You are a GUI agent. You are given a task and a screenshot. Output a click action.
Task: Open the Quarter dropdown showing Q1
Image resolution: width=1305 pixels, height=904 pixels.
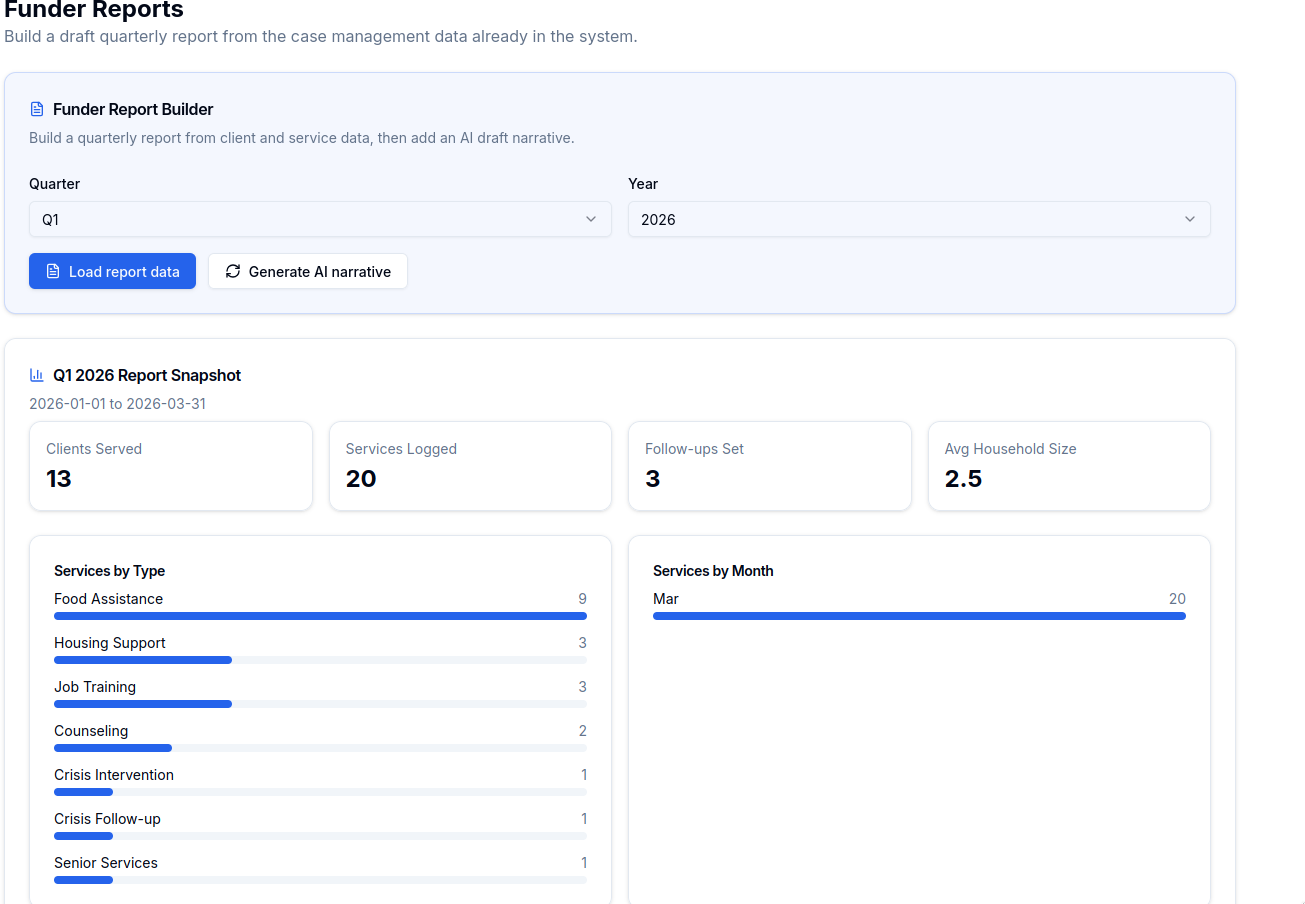point(320,219)
